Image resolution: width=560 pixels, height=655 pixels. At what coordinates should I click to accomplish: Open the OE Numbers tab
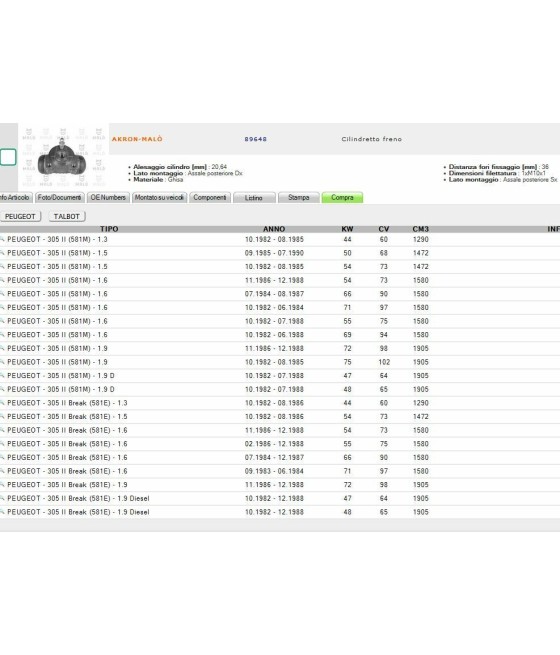point(108,198)
